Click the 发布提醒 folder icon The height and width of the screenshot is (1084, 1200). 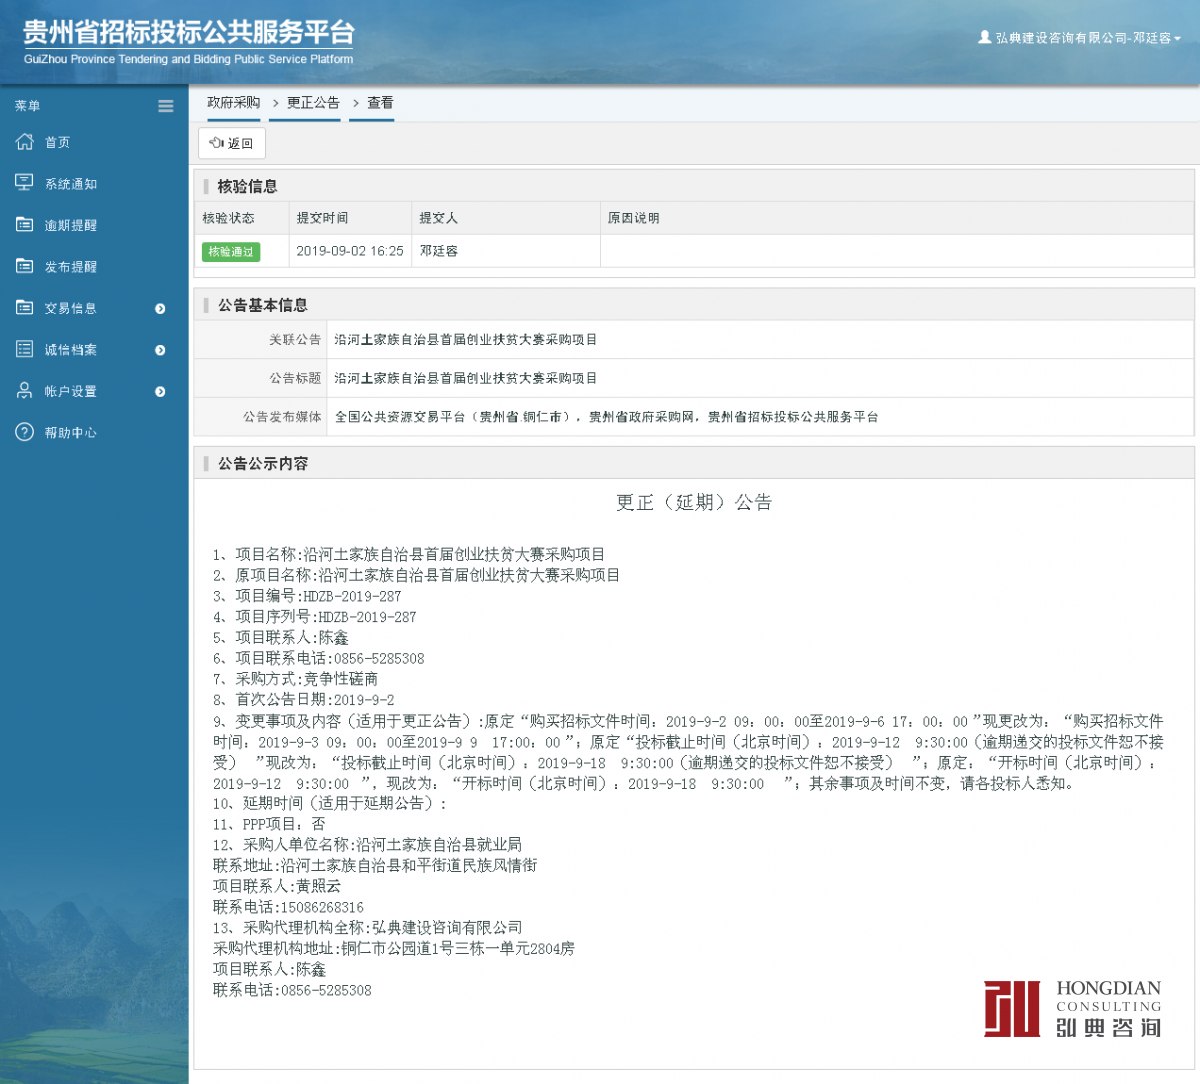click(25, 266)
